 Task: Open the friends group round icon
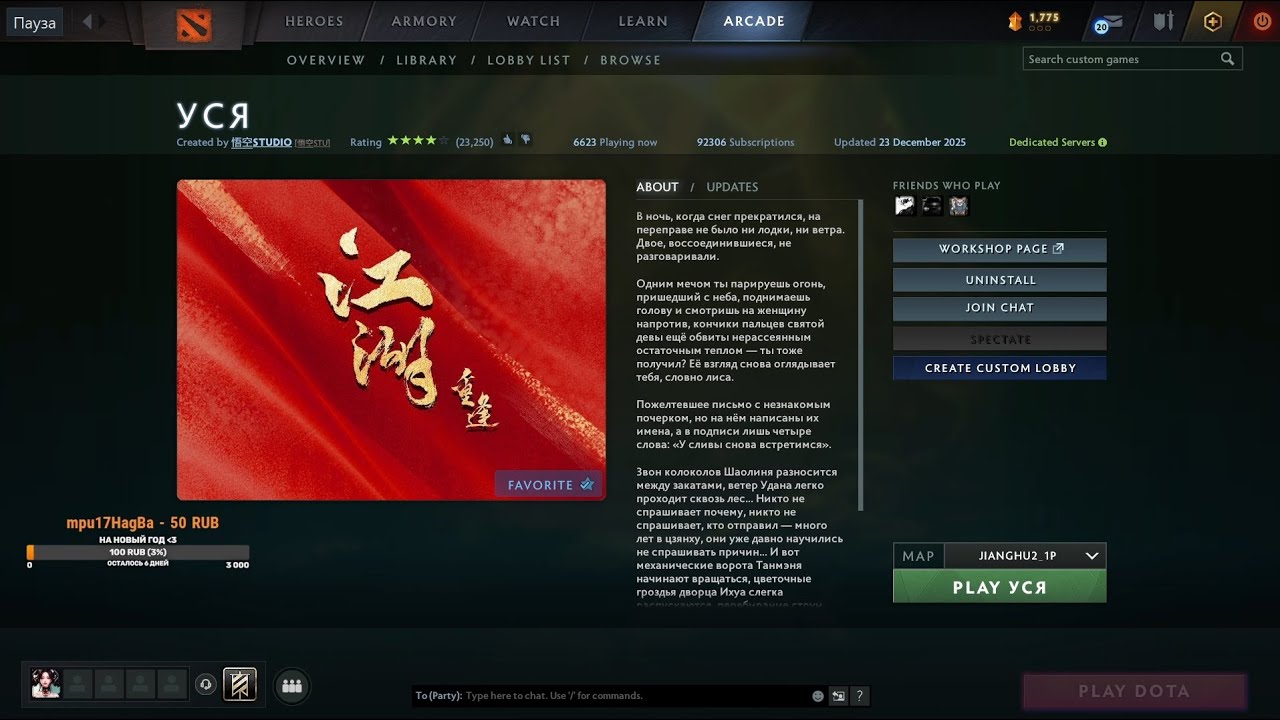(292, 686)
